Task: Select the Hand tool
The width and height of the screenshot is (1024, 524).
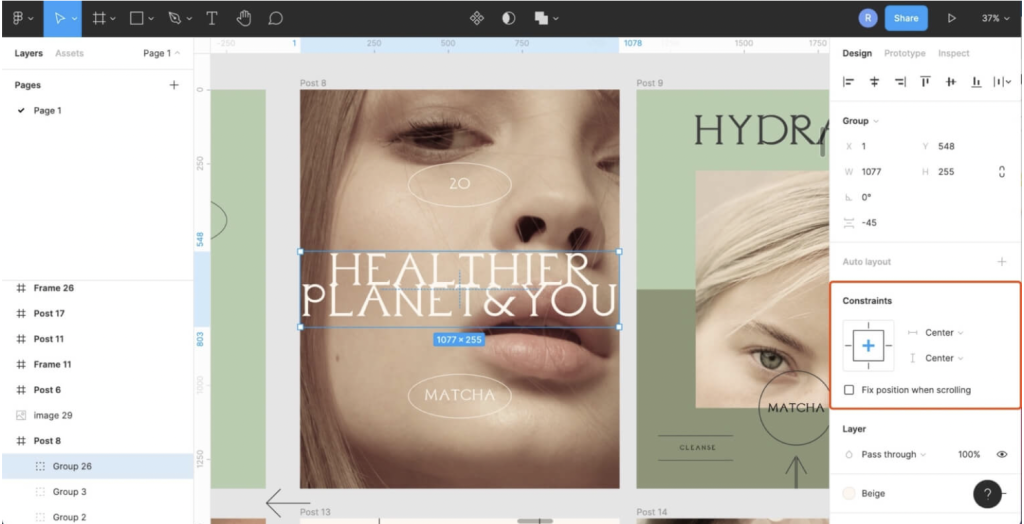Action: (x=244, y=18)
